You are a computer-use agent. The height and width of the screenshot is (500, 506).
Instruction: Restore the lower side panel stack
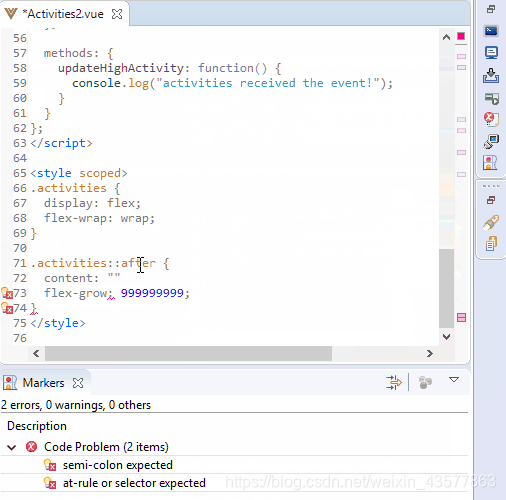[x=491, y=200]
